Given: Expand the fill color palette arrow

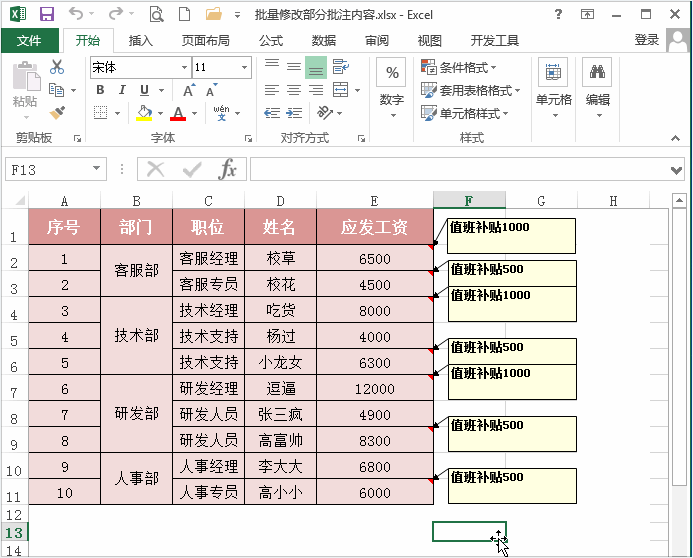Looking at the screenshot, I should pos(160,114).
